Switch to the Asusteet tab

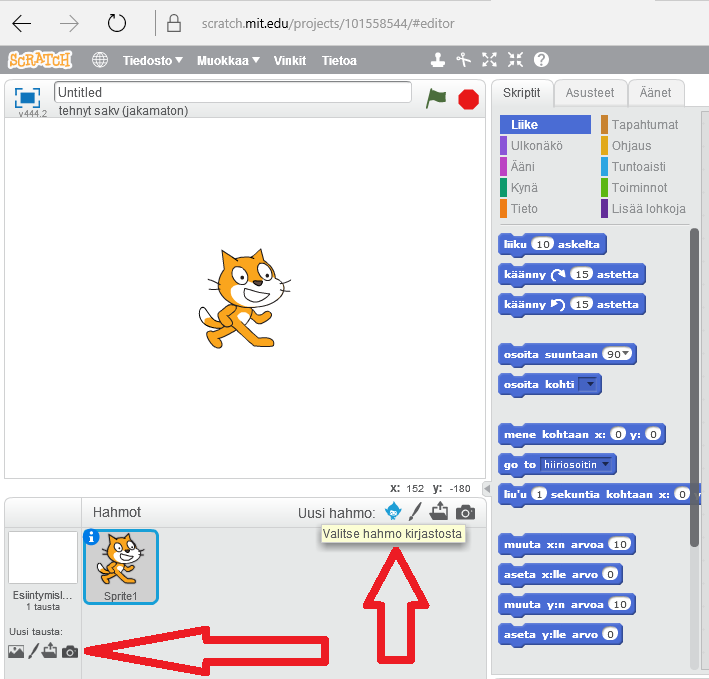click(x=590, y=93)
